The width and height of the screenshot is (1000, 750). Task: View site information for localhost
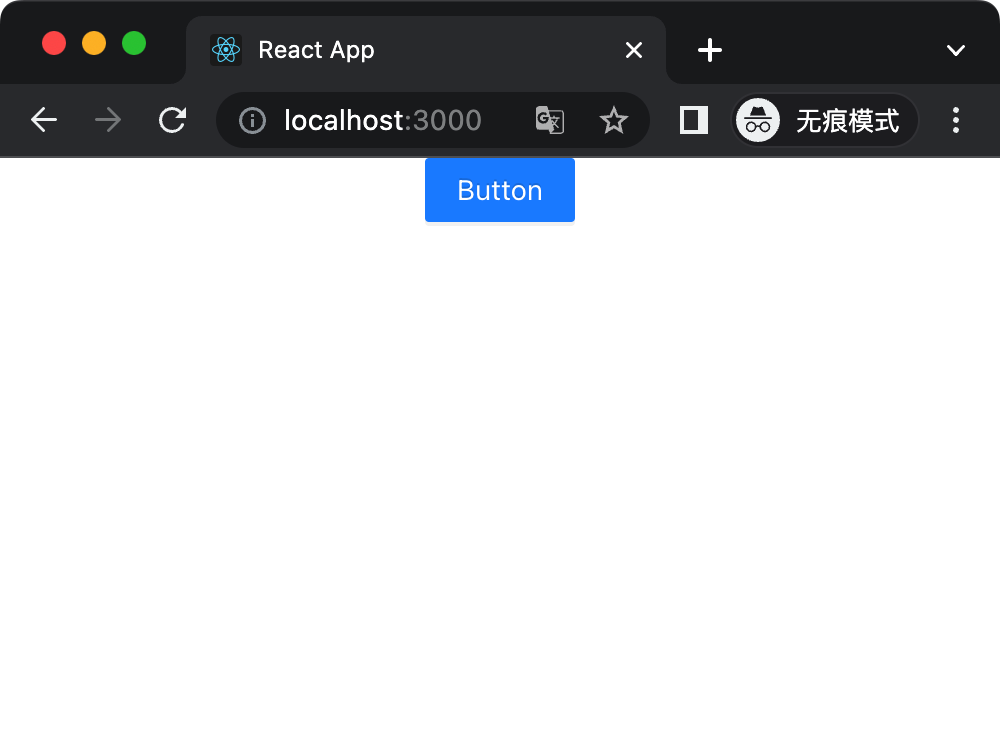point(252,121)
